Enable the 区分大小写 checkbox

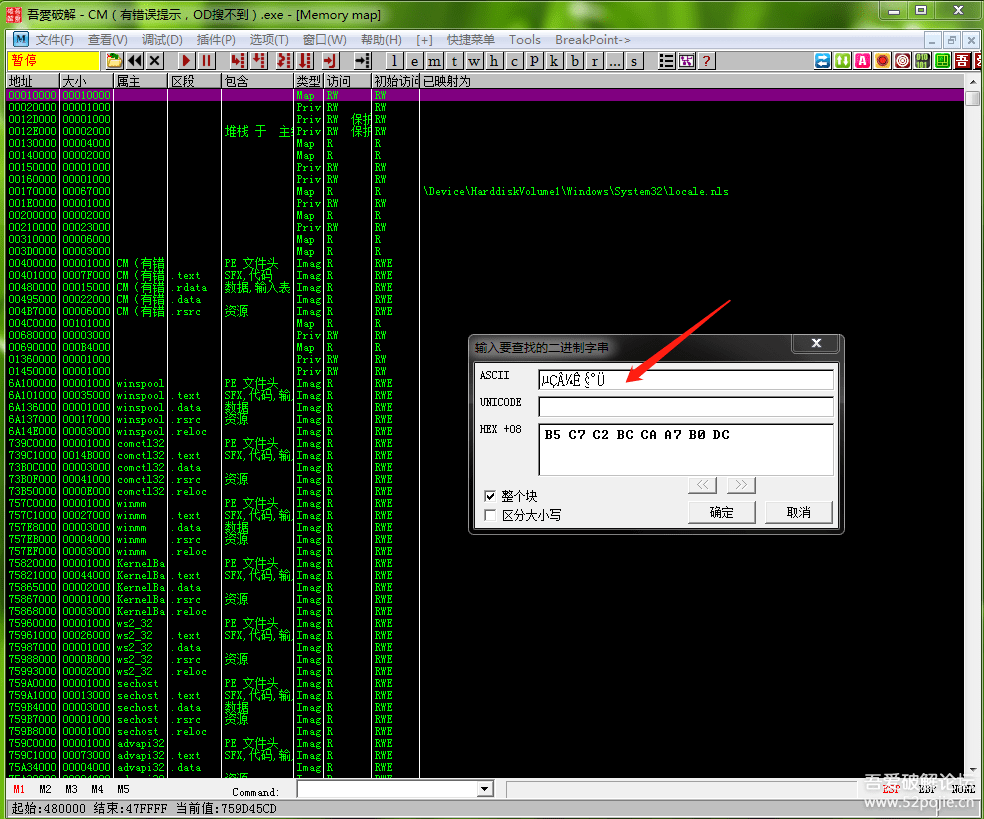click(490, 515)
